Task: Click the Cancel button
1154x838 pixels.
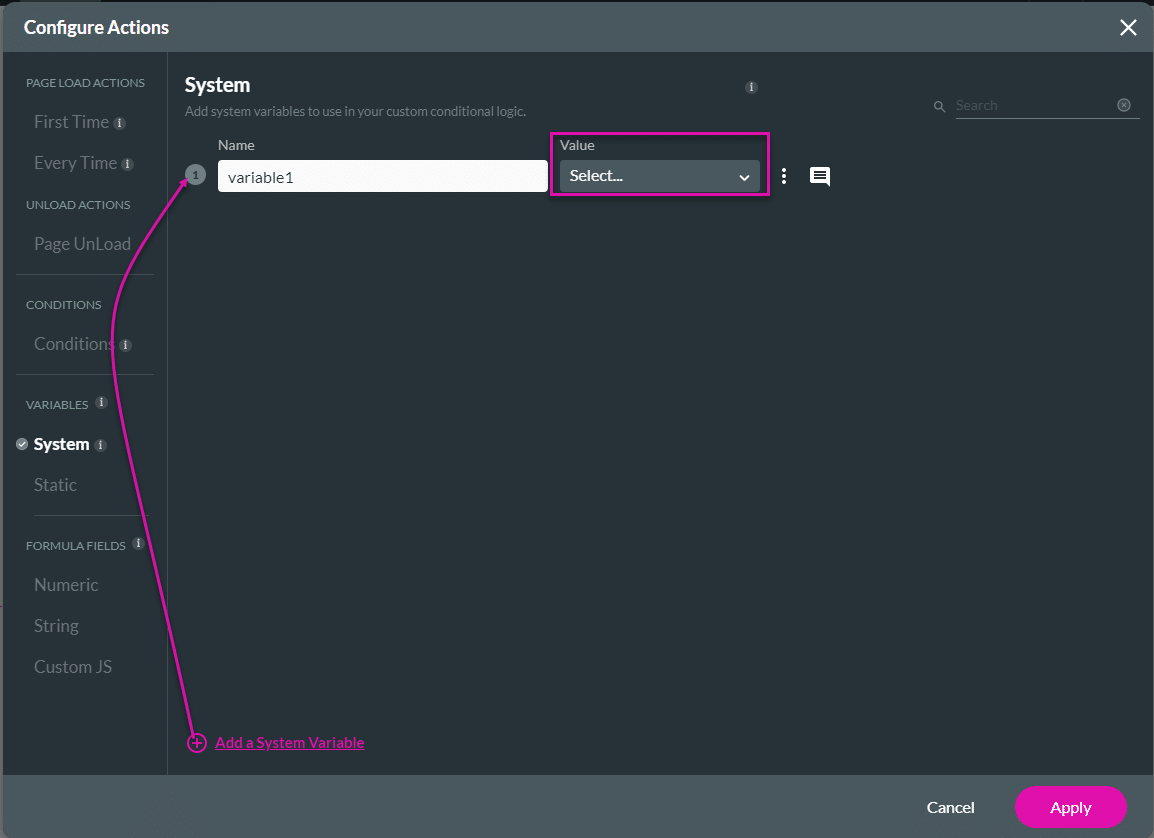Action: click(950, 807)
